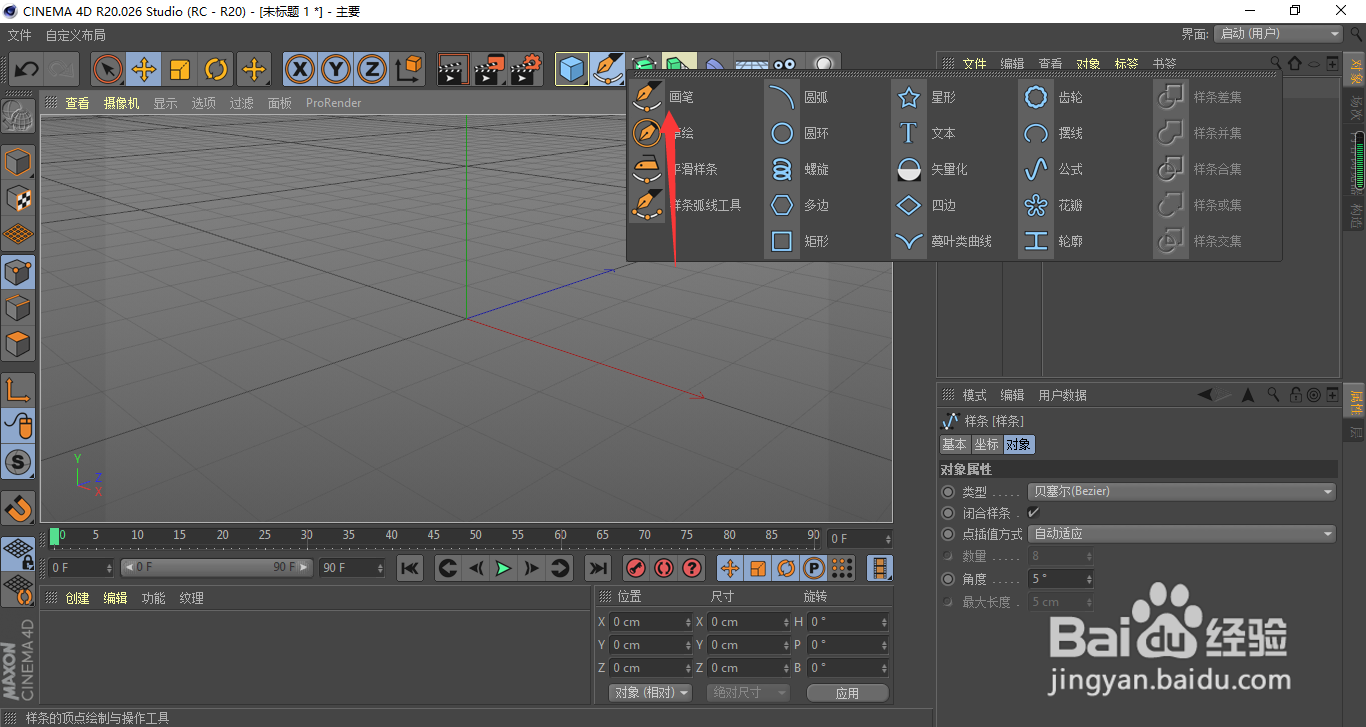1366x727 pixels.
Task: Toggle the Z axis lock
Action: coord(372,69)
